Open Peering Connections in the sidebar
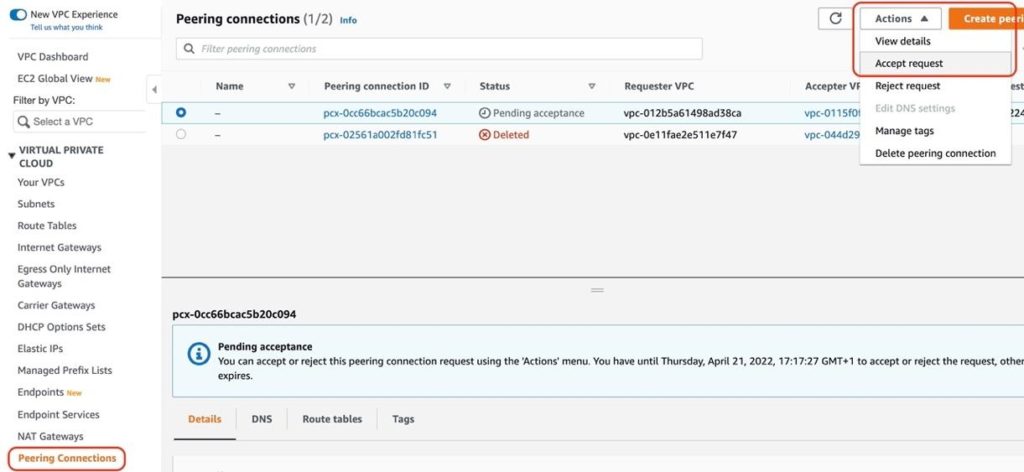The height and width of the screenshot is (472, 1024). point(67,458)
